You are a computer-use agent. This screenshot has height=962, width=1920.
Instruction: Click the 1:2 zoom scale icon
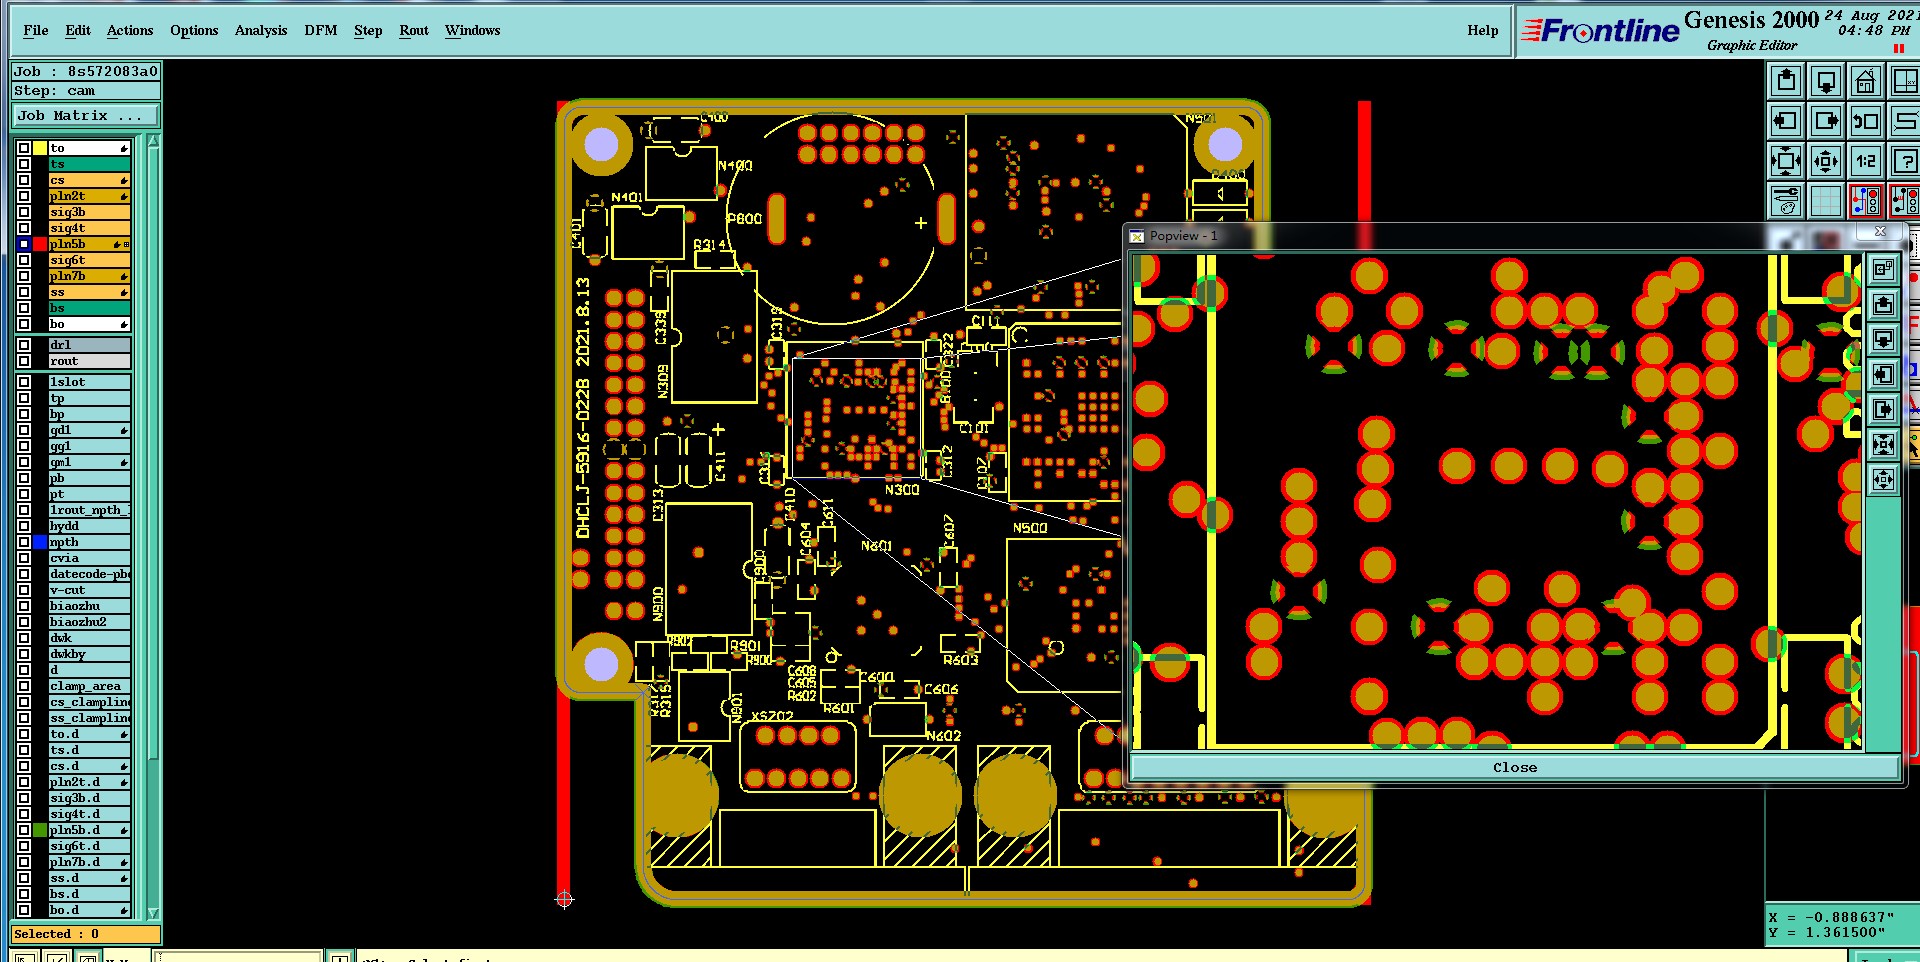click(x=1866, y=161)
